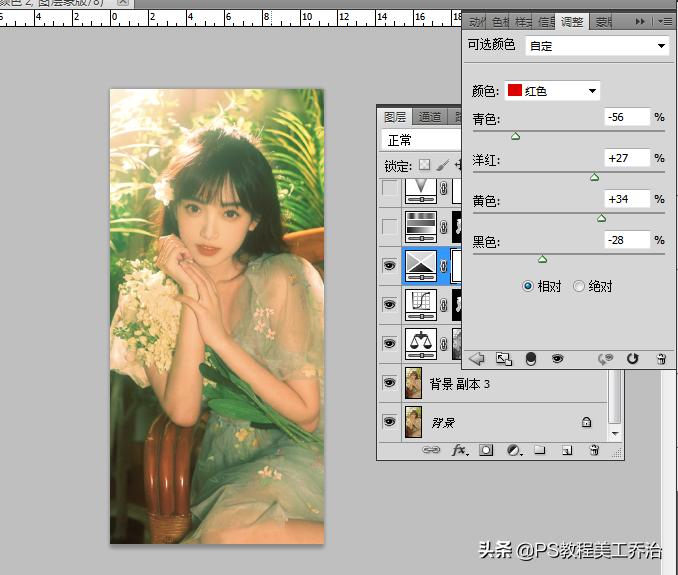Click the link layers chain icon

coord(431,450)
